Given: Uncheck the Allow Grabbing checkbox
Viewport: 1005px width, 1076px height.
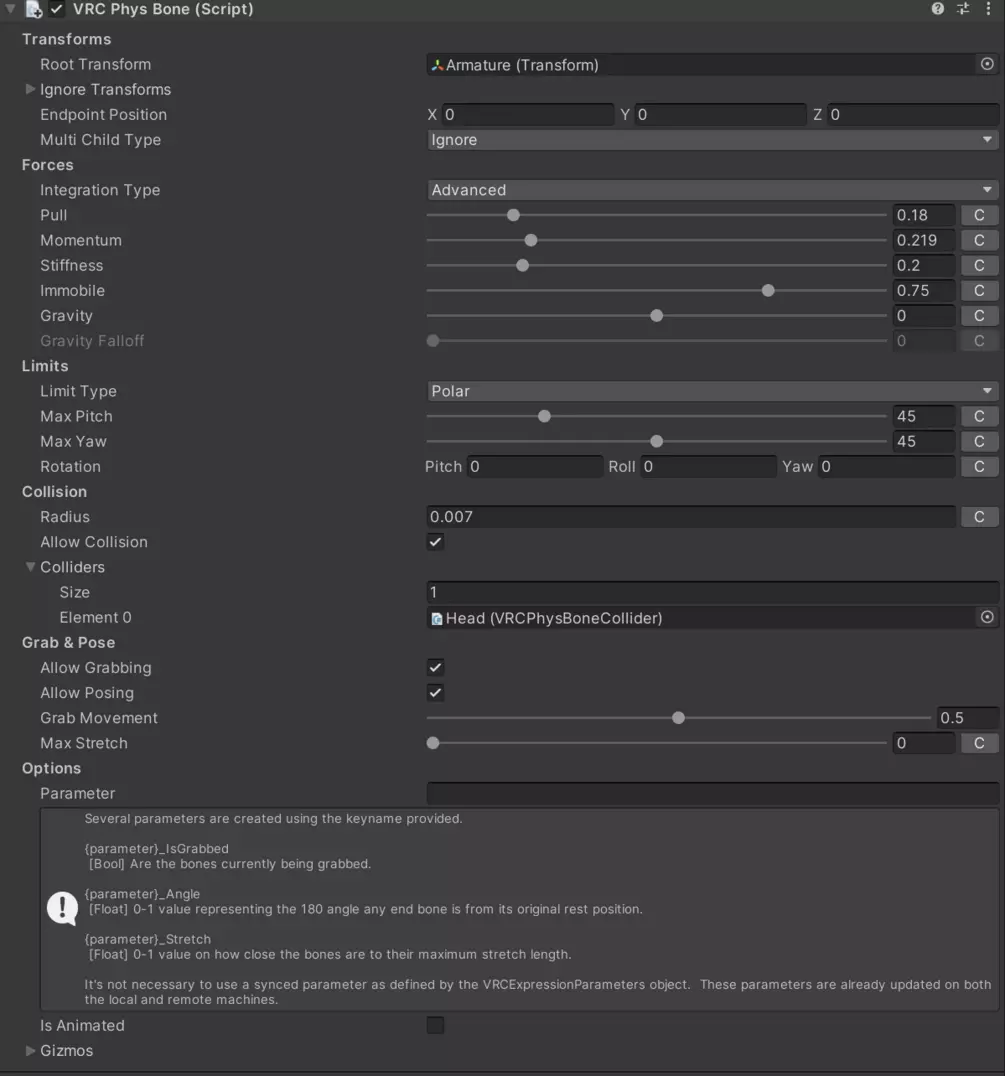Looking at the screenshot, I should coord(435,667).
